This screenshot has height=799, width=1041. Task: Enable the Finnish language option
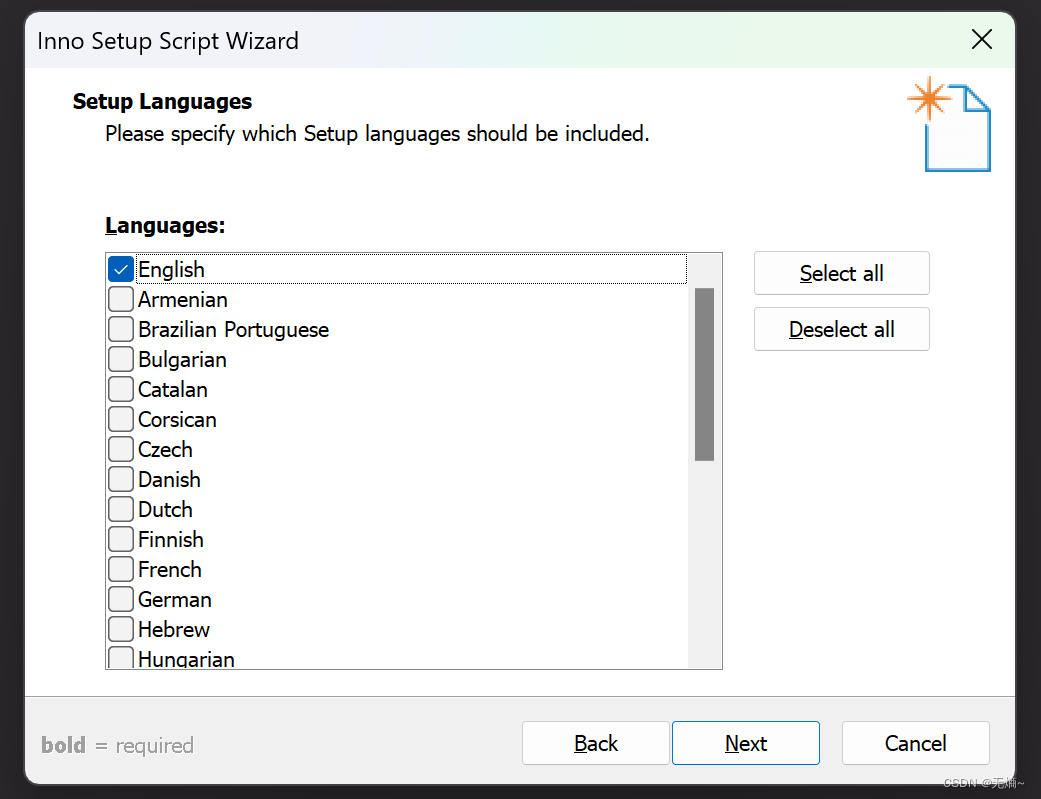pyautogui.click(x=120, y=539)
